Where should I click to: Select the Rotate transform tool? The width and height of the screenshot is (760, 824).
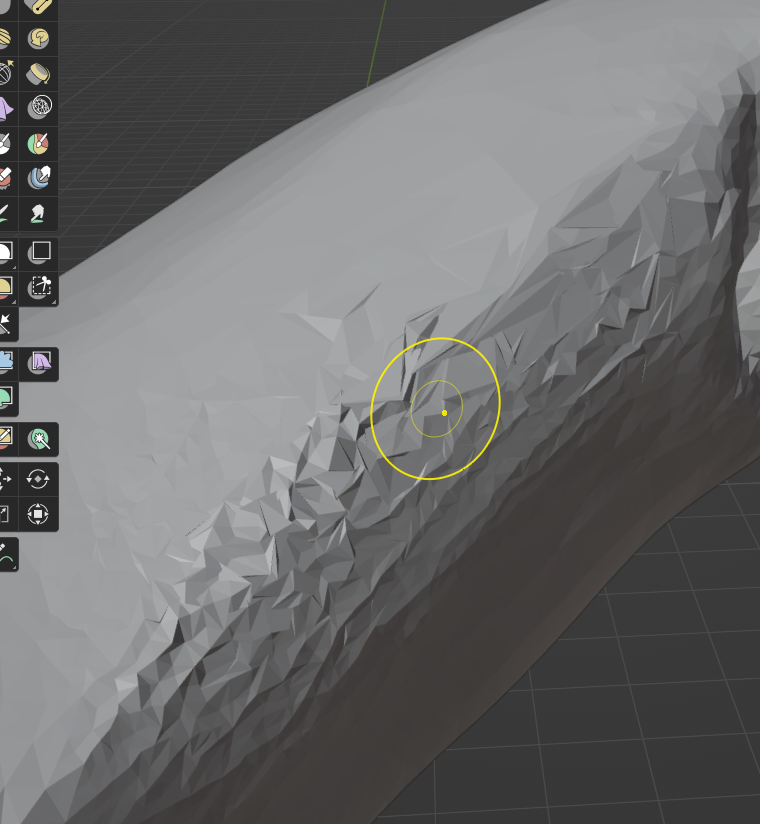tap(38, 479)
